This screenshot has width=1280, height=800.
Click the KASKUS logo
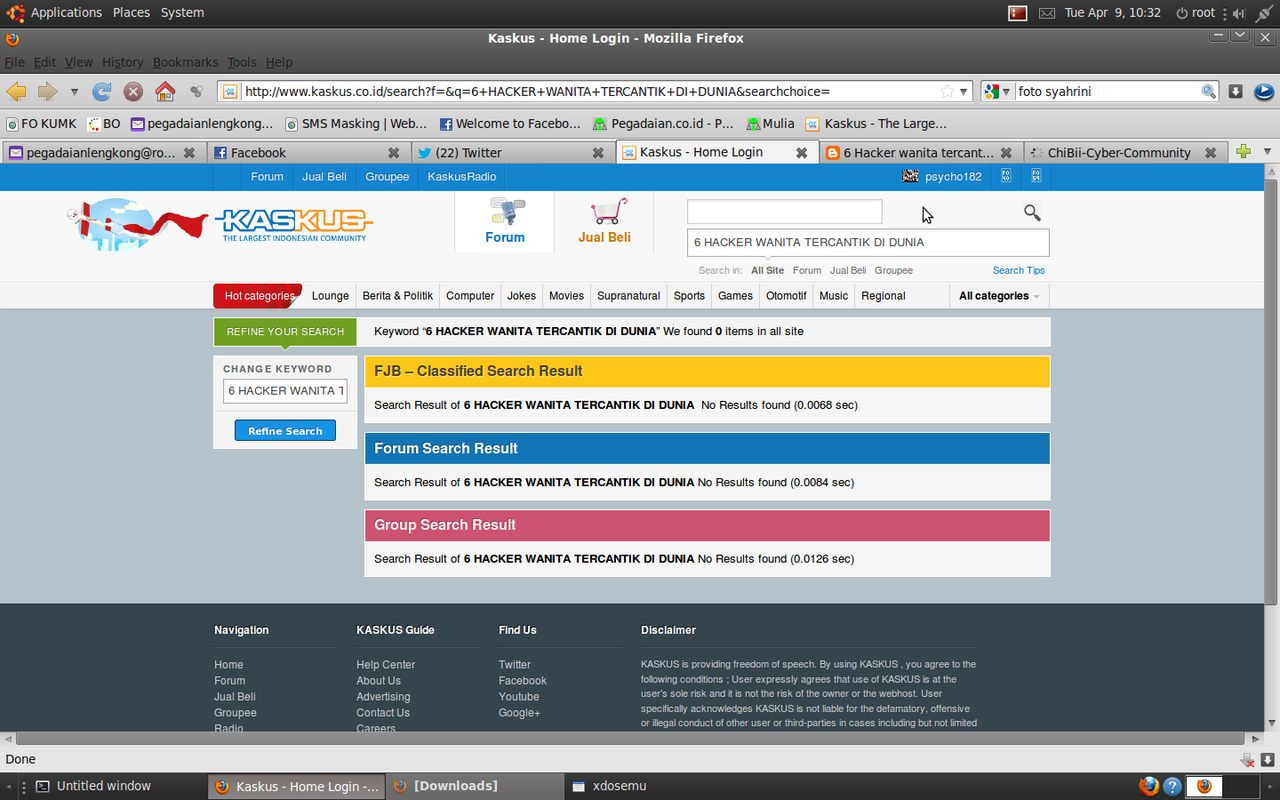click(294, 223)
